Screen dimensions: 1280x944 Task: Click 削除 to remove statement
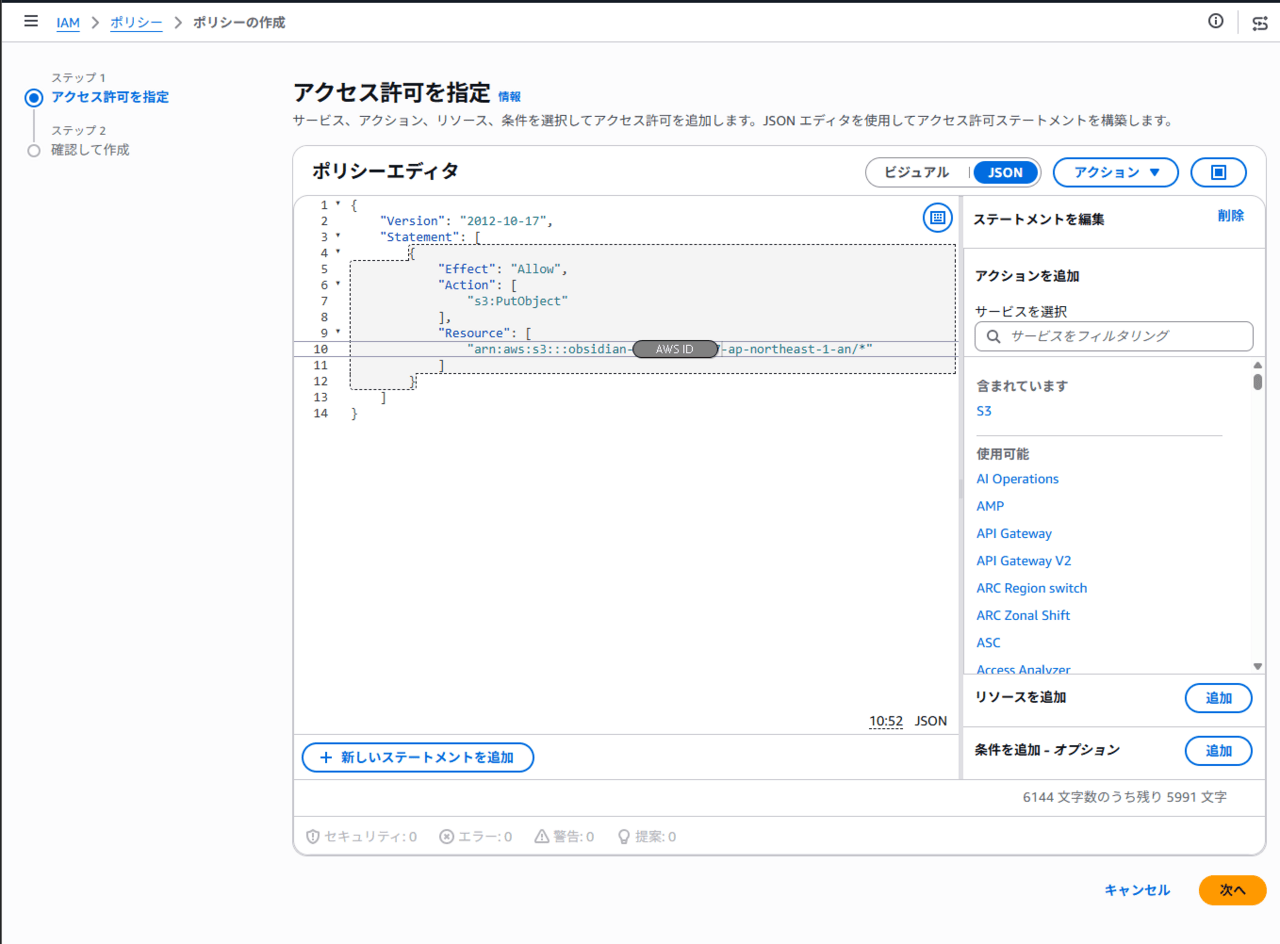1231,216
